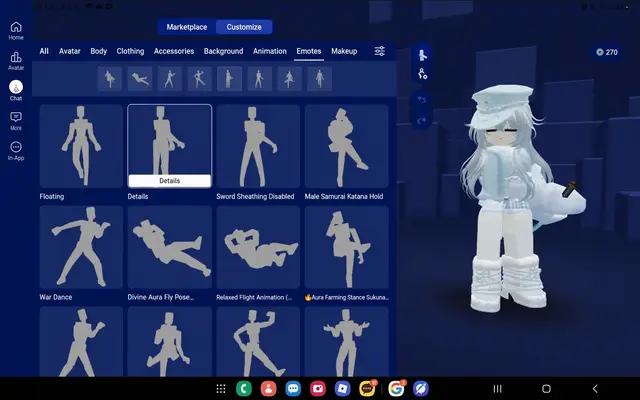Tap the Android home button

coord(546,389)
